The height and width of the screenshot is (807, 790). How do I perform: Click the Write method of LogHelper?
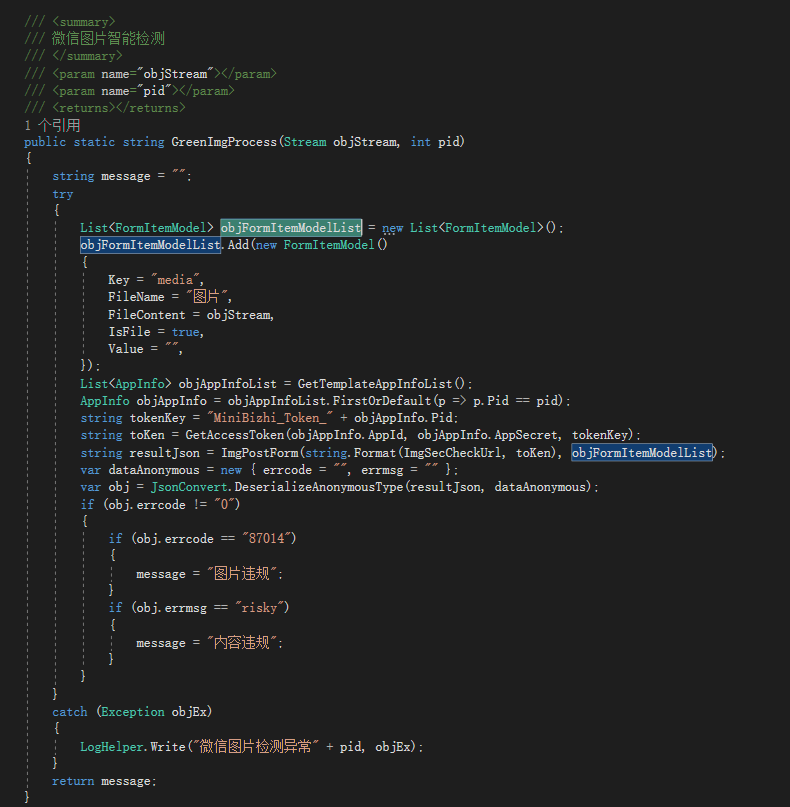click(168, 746)
